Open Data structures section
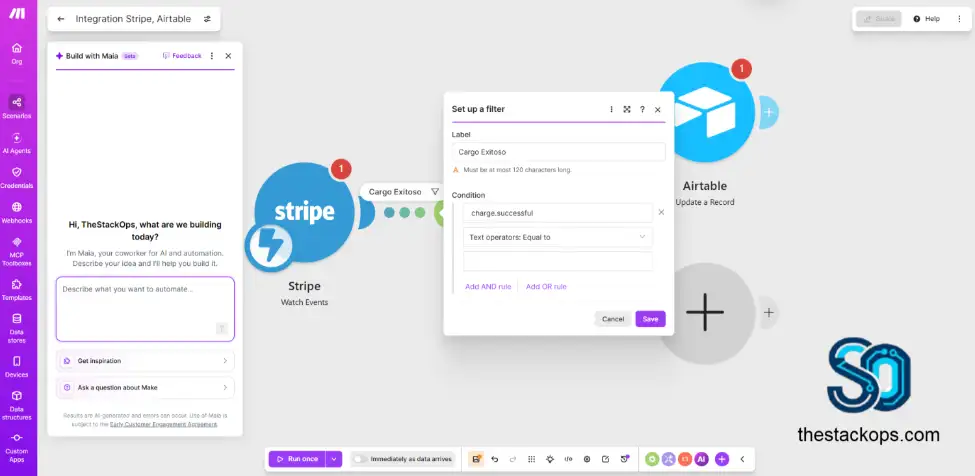This screenshot has height=476, width=975. pos(17,405)
